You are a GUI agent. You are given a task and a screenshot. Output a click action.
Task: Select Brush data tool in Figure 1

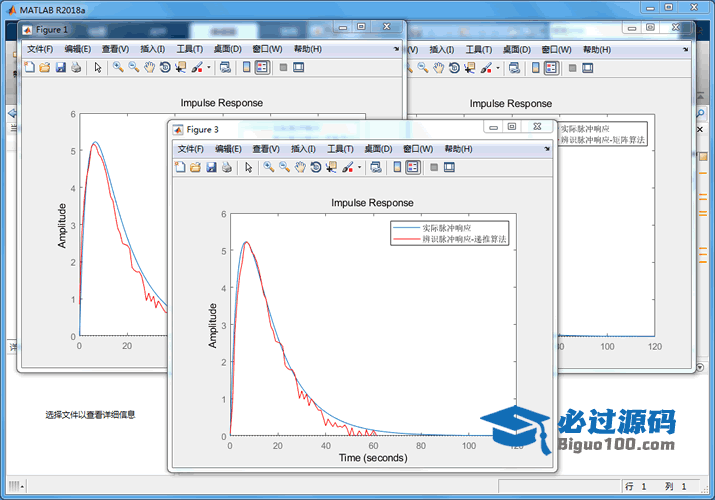pos(197,67)
